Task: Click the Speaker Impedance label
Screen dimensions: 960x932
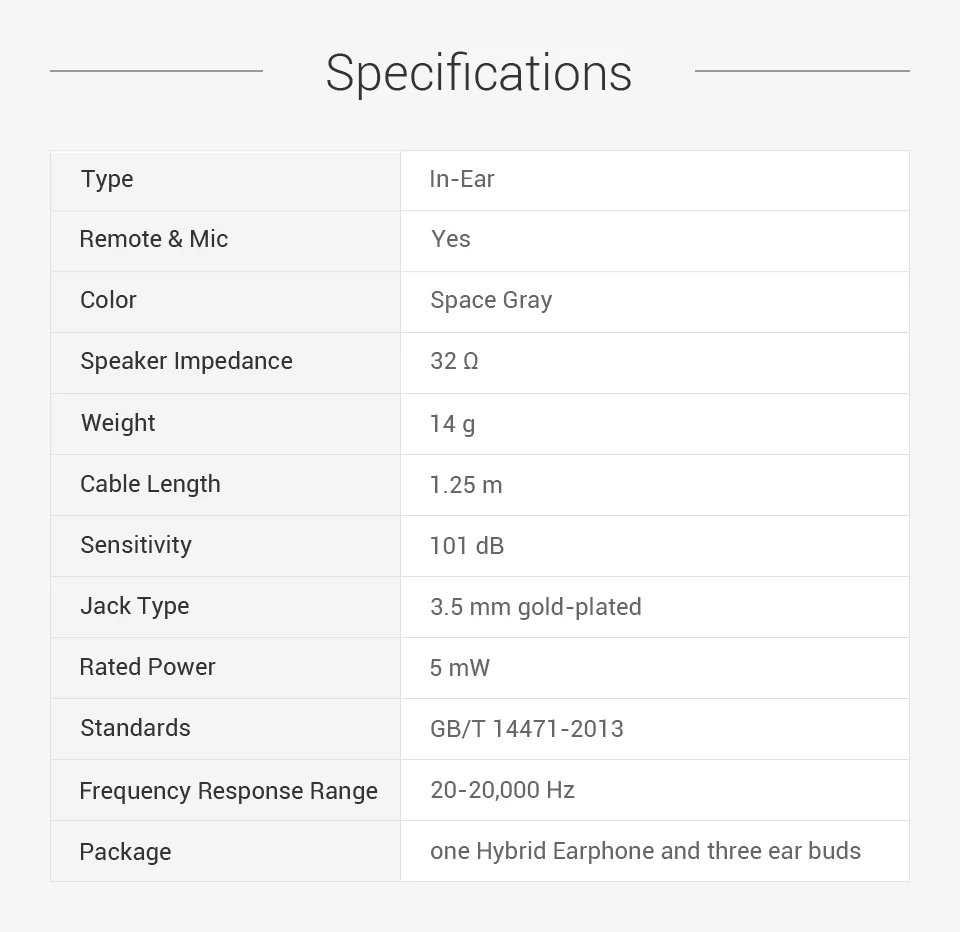Action: pos(186,361)
